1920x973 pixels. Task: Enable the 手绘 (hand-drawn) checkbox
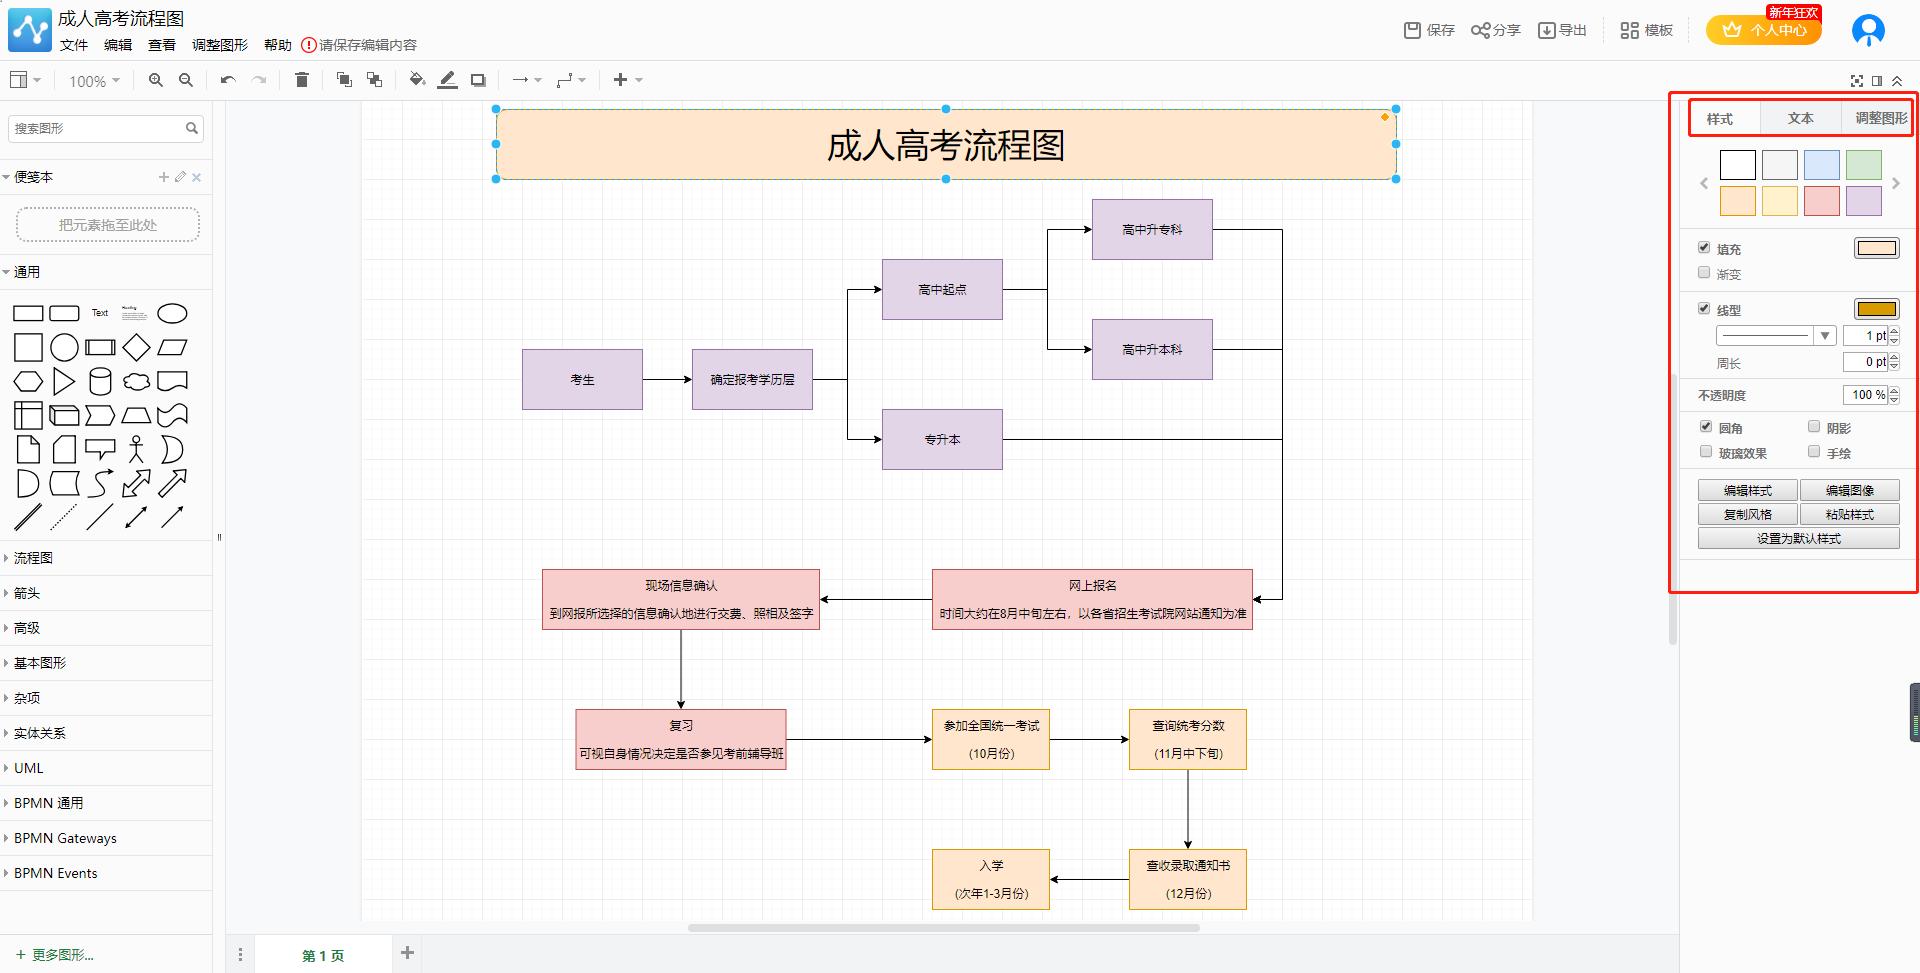coord(1813,451)
